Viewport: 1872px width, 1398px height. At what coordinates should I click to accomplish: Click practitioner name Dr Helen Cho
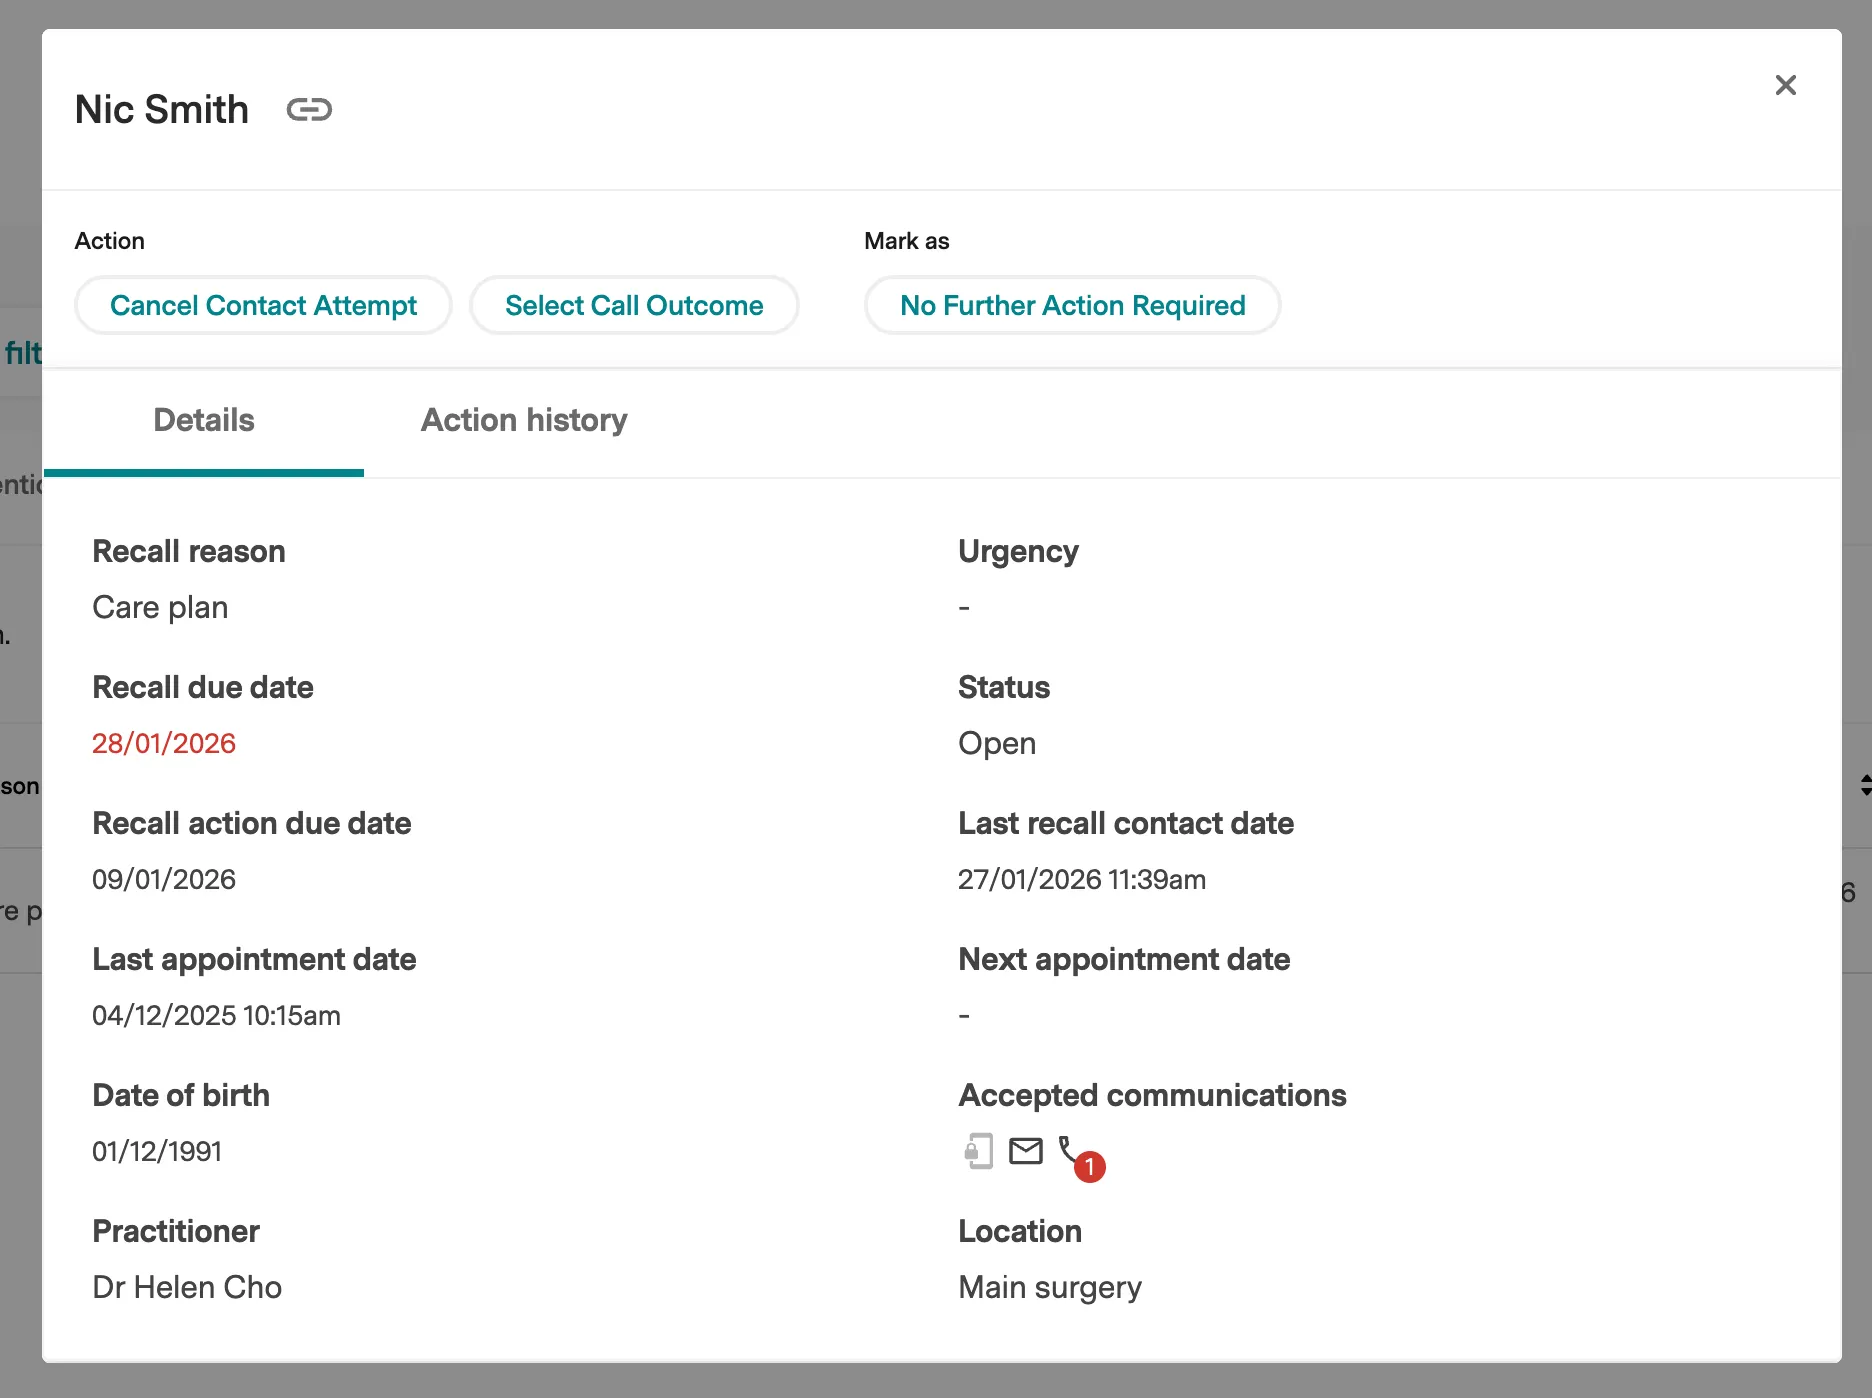(187, 1287)
